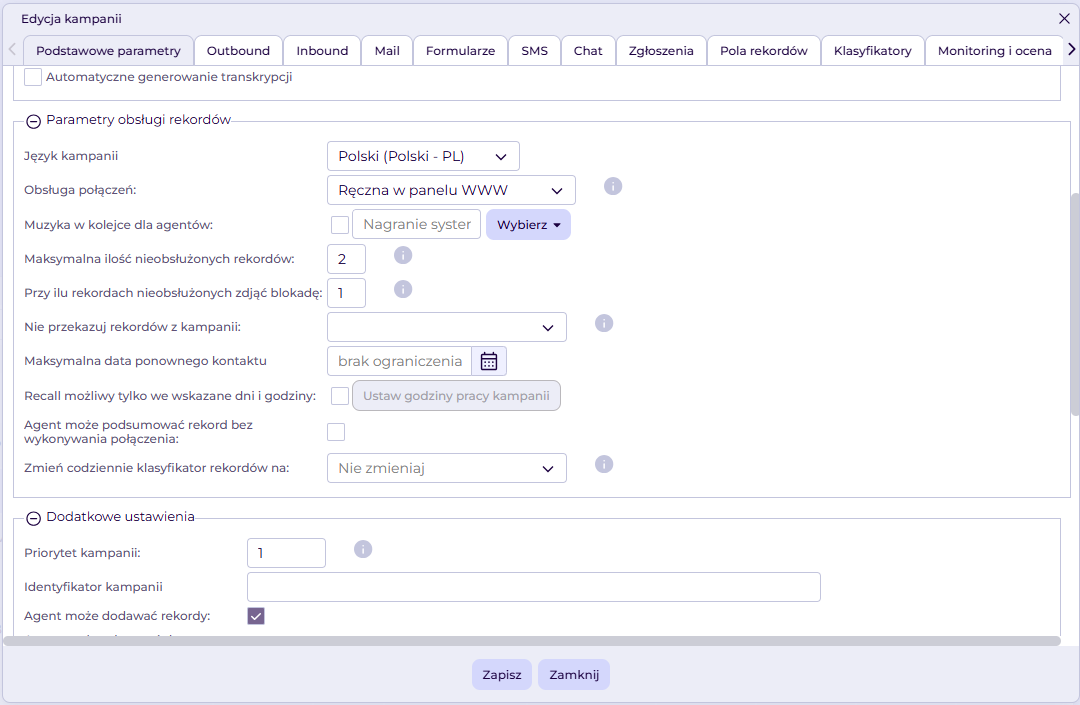
Task: Show info for Priorytet kampanii
Action: pos(363,549)
